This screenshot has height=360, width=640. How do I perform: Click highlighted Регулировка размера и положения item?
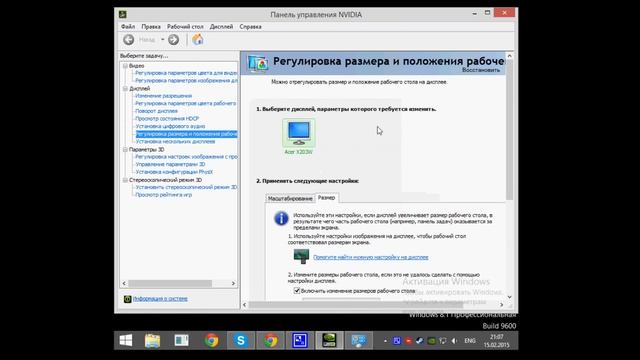point(186,134)
